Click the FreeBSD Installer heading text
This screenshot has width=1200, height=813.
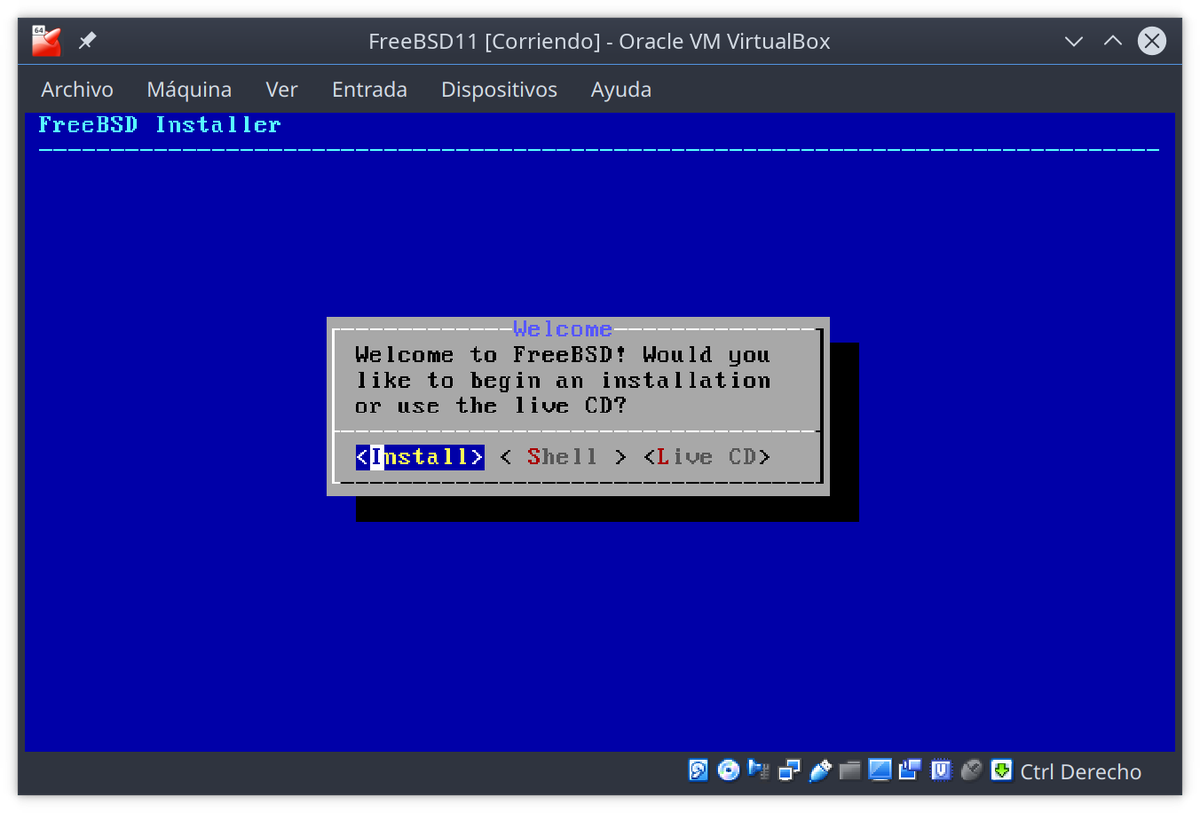[x=160, y=125]
